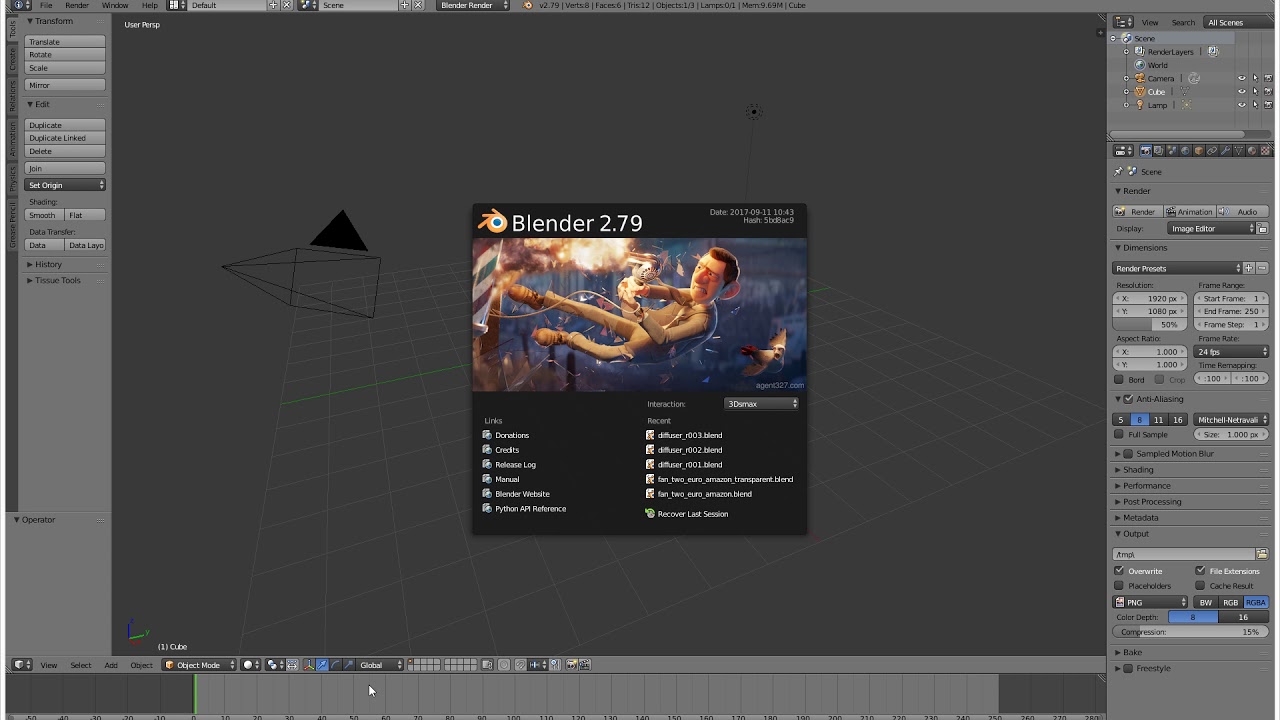Open the Help menu
Viewport: 1280px width, 720px height.
pos(149,5)
